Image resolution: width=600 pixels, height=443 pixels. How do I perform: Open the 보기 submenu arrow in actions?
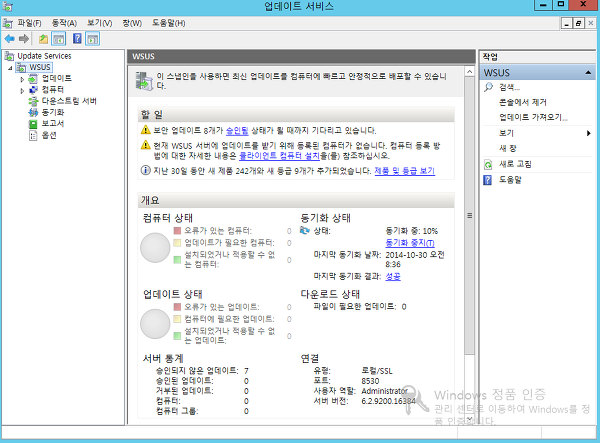tap(589, 133)
